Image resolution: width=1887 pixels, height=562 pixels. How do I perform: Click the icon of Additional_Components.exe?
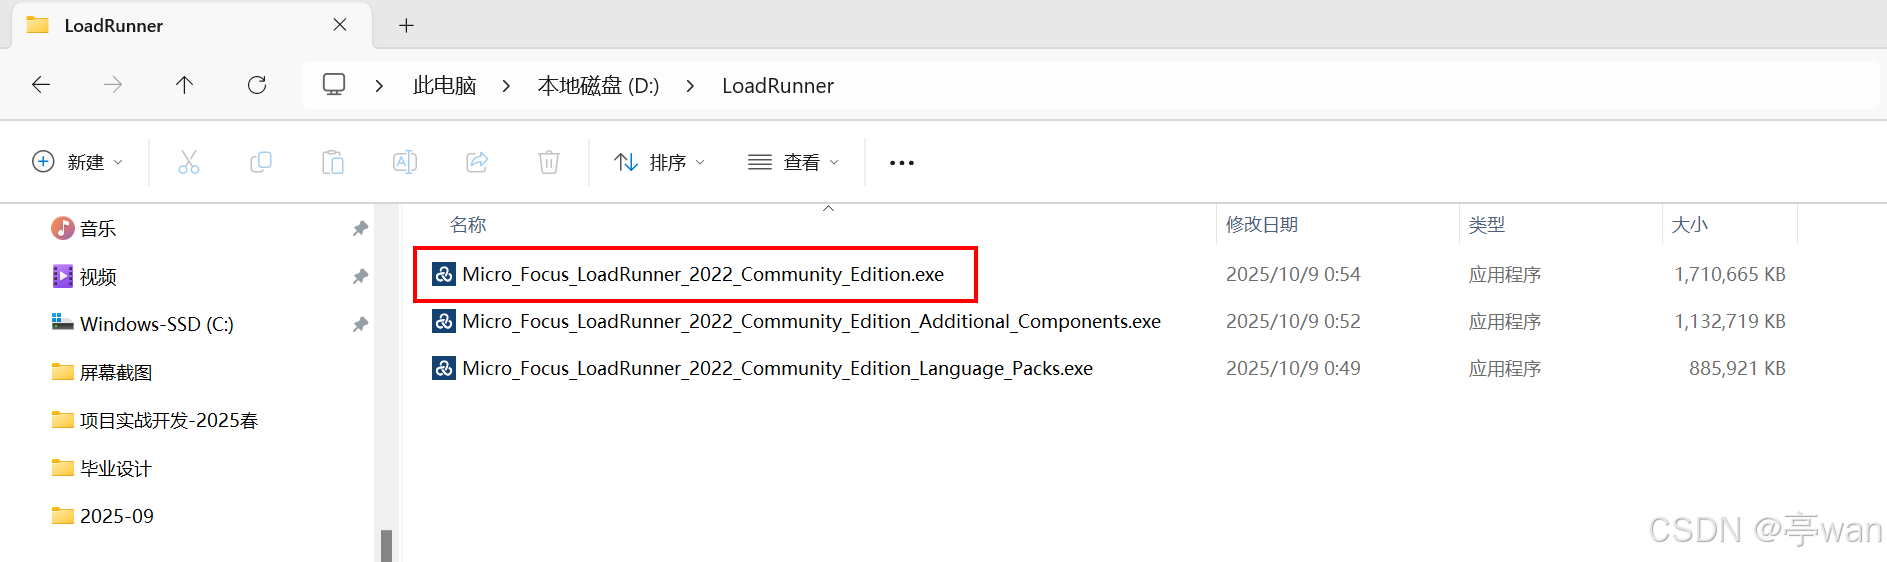pyautogui.click(x=444, y=321)
